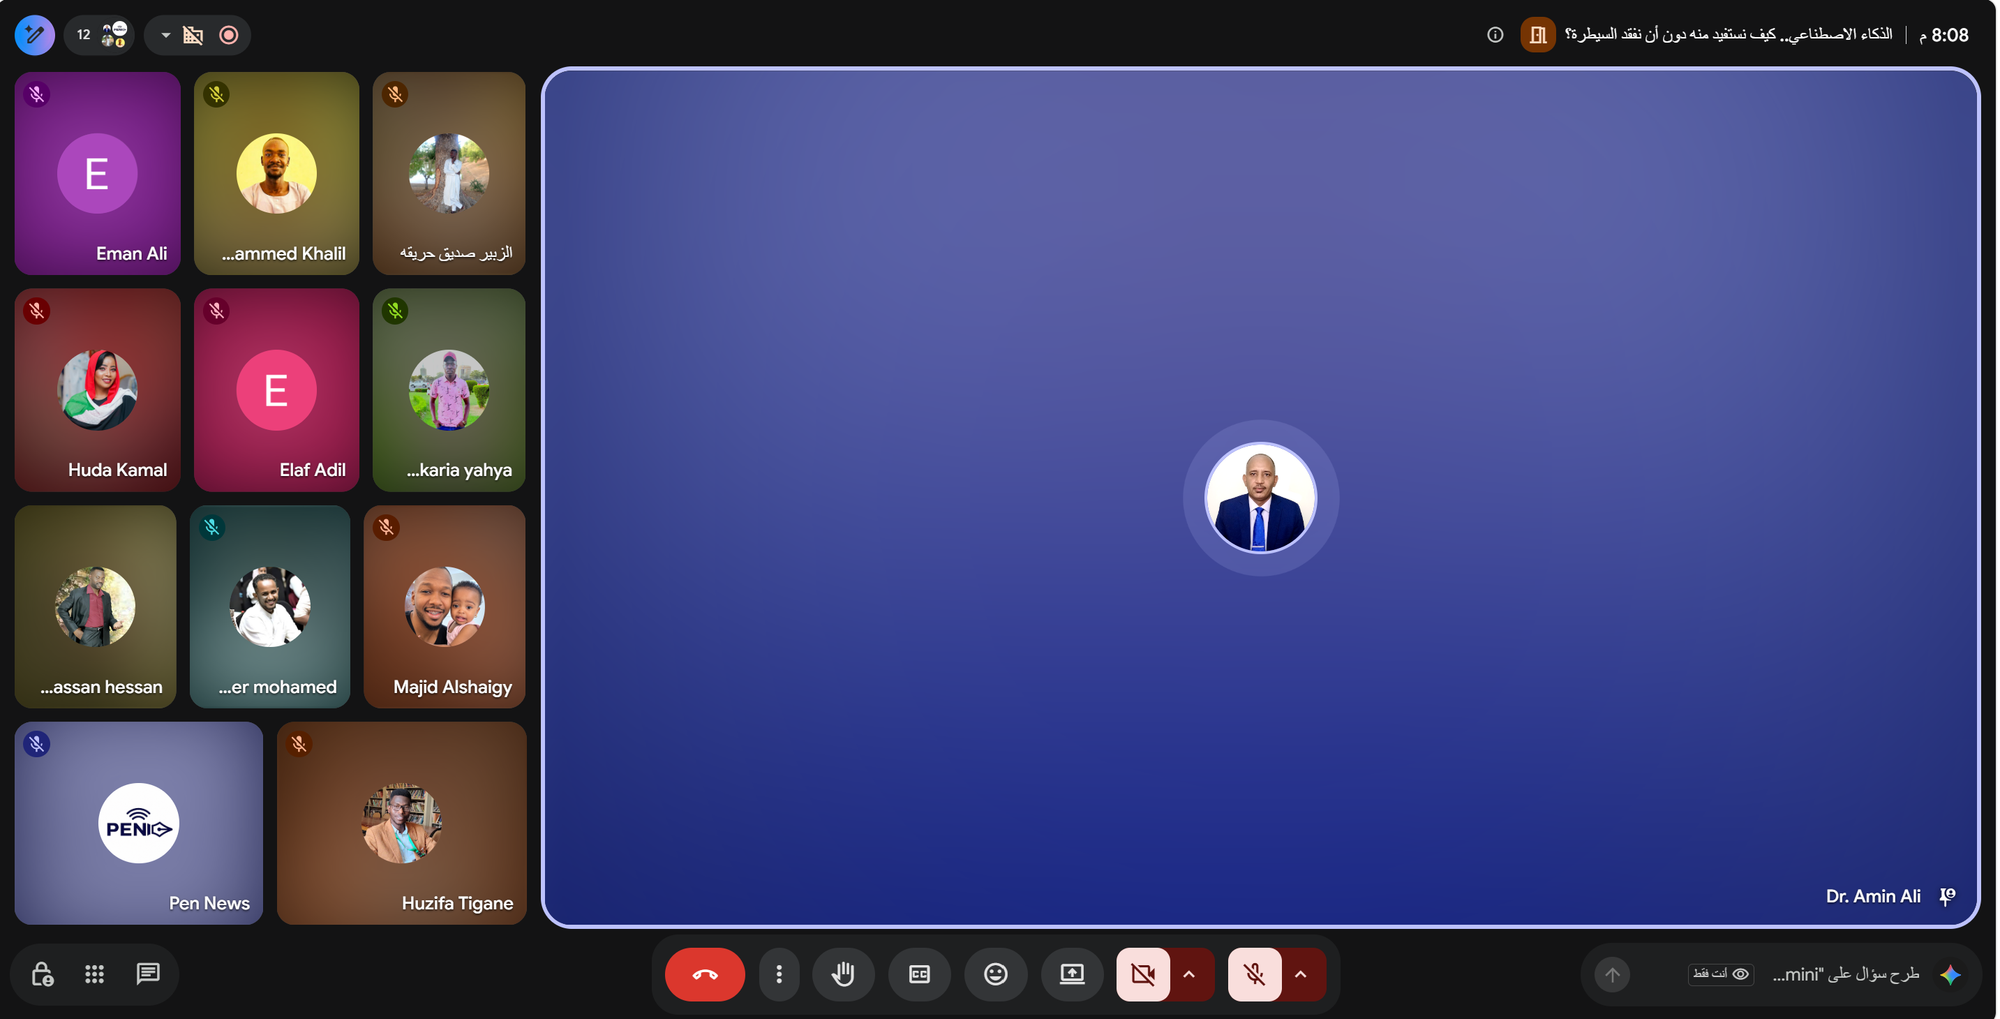The width and height of the screenshot is (2000, 1019).
Task: Raise hand using the hand icon
Action: (843, 974)
